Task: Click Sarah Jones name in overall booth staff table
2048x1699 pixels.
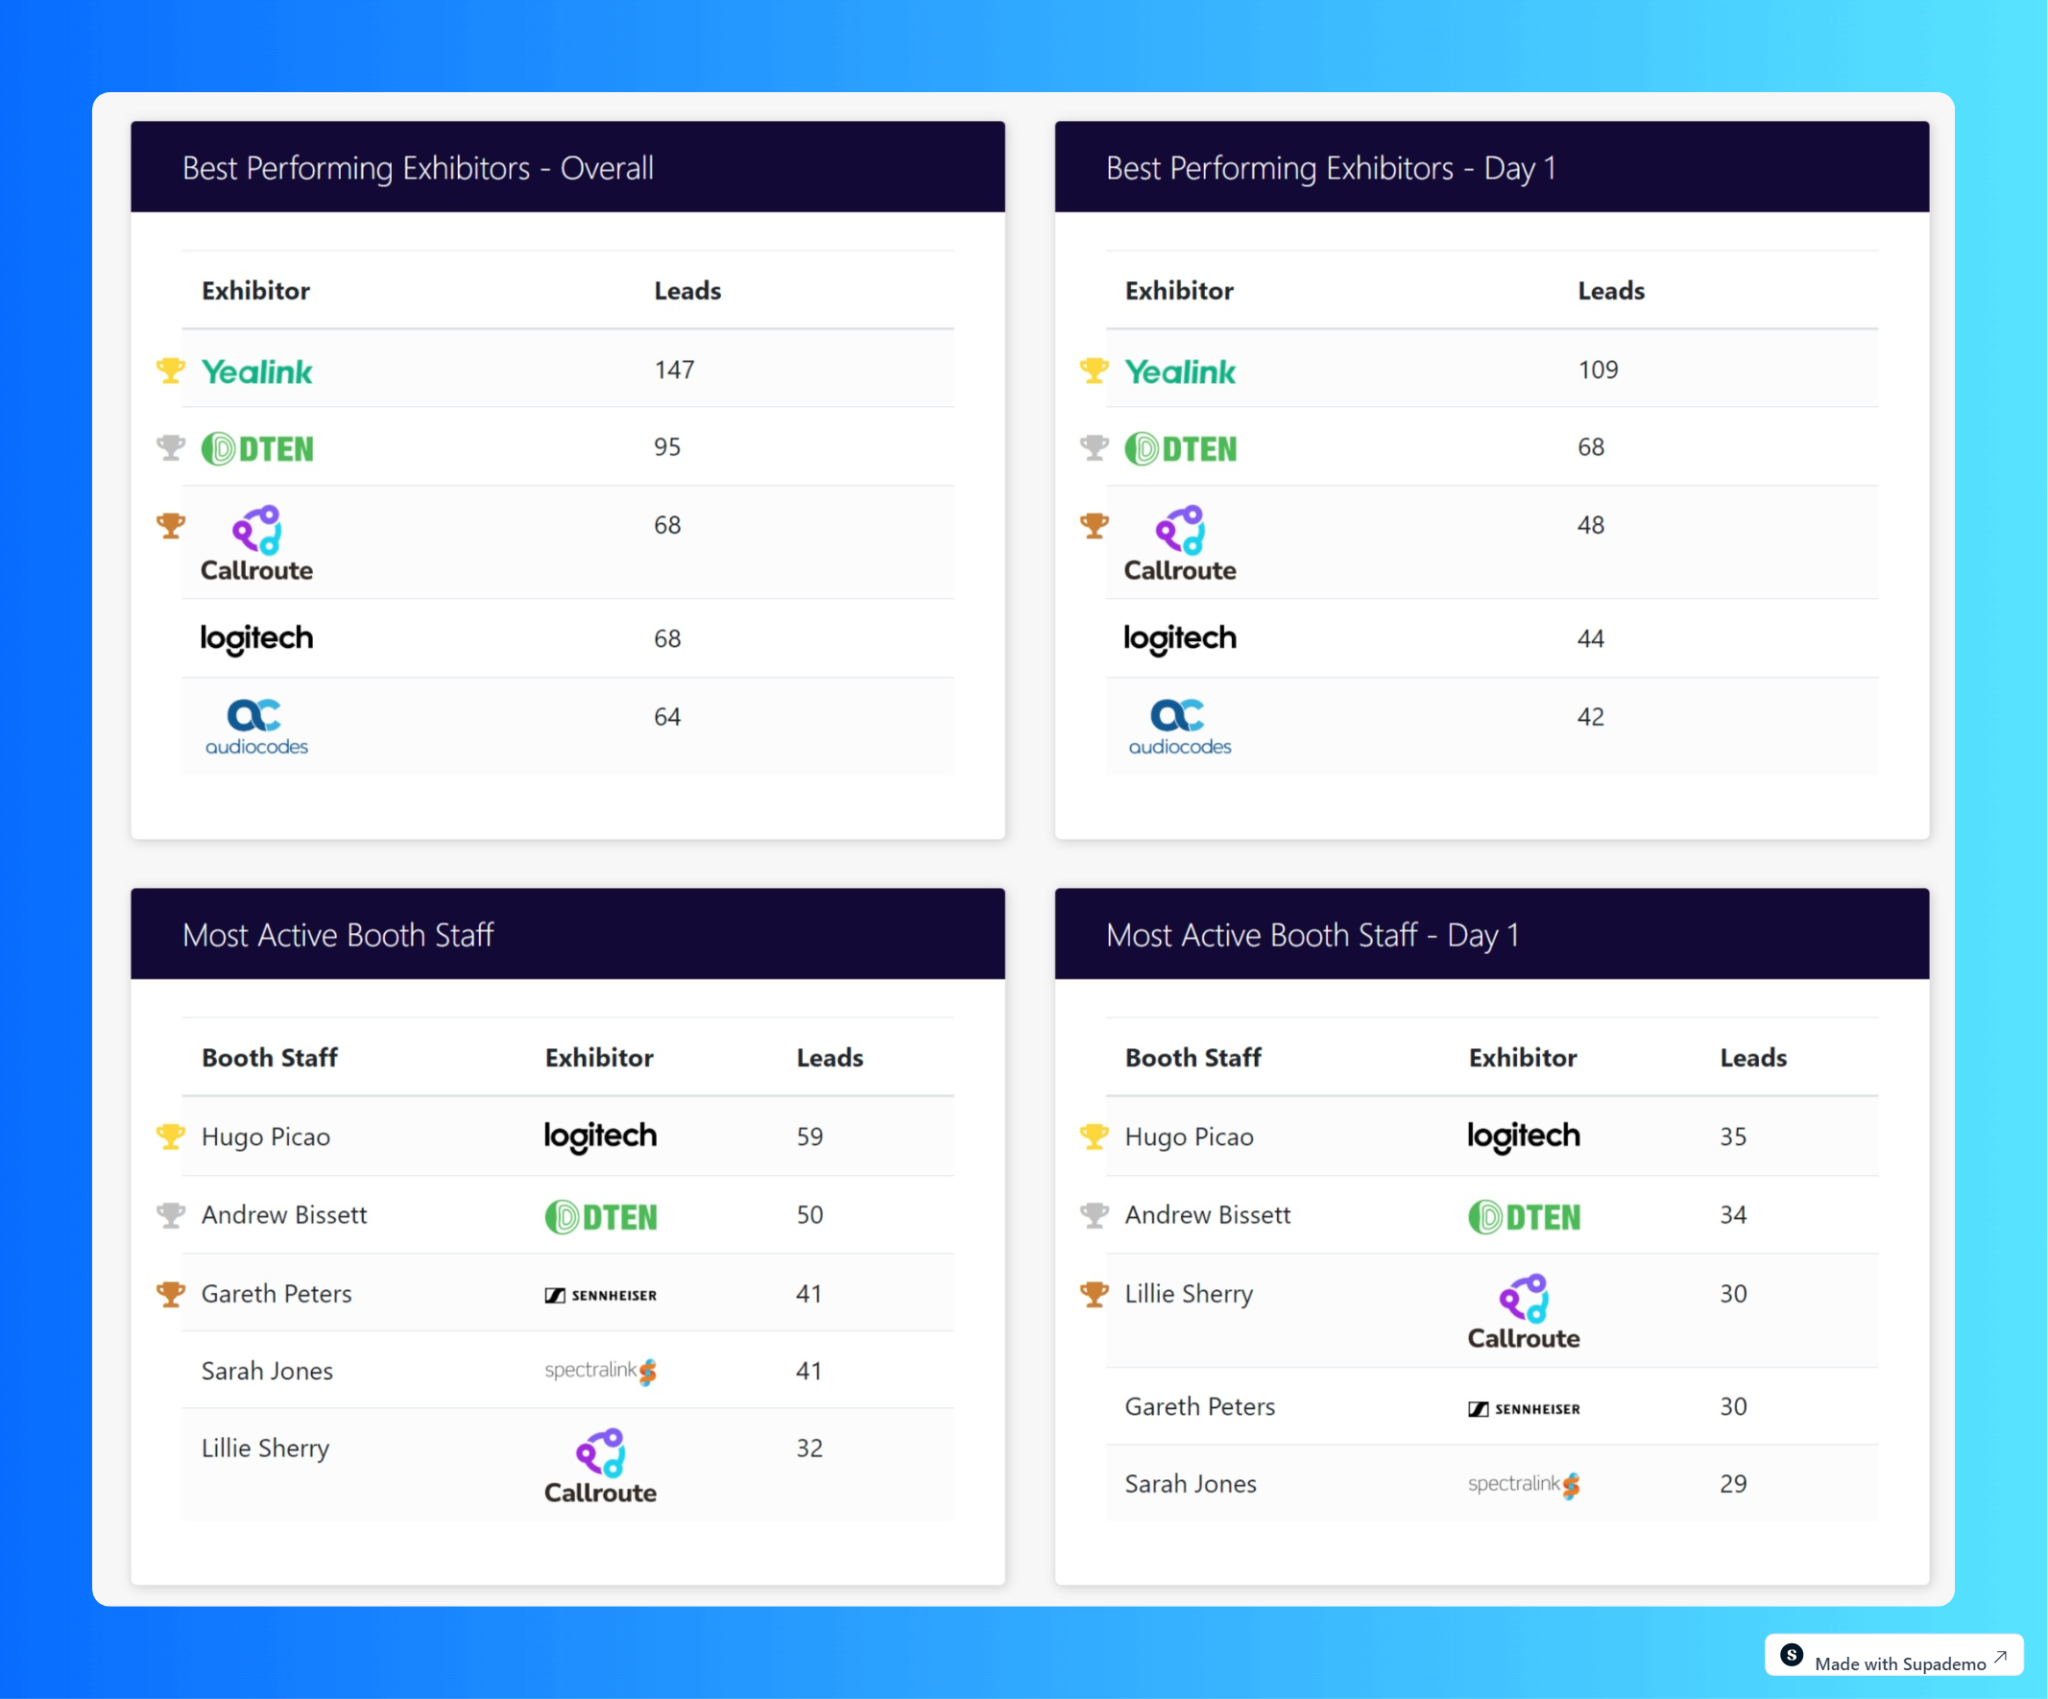Action: click(x=267, y=1371)
